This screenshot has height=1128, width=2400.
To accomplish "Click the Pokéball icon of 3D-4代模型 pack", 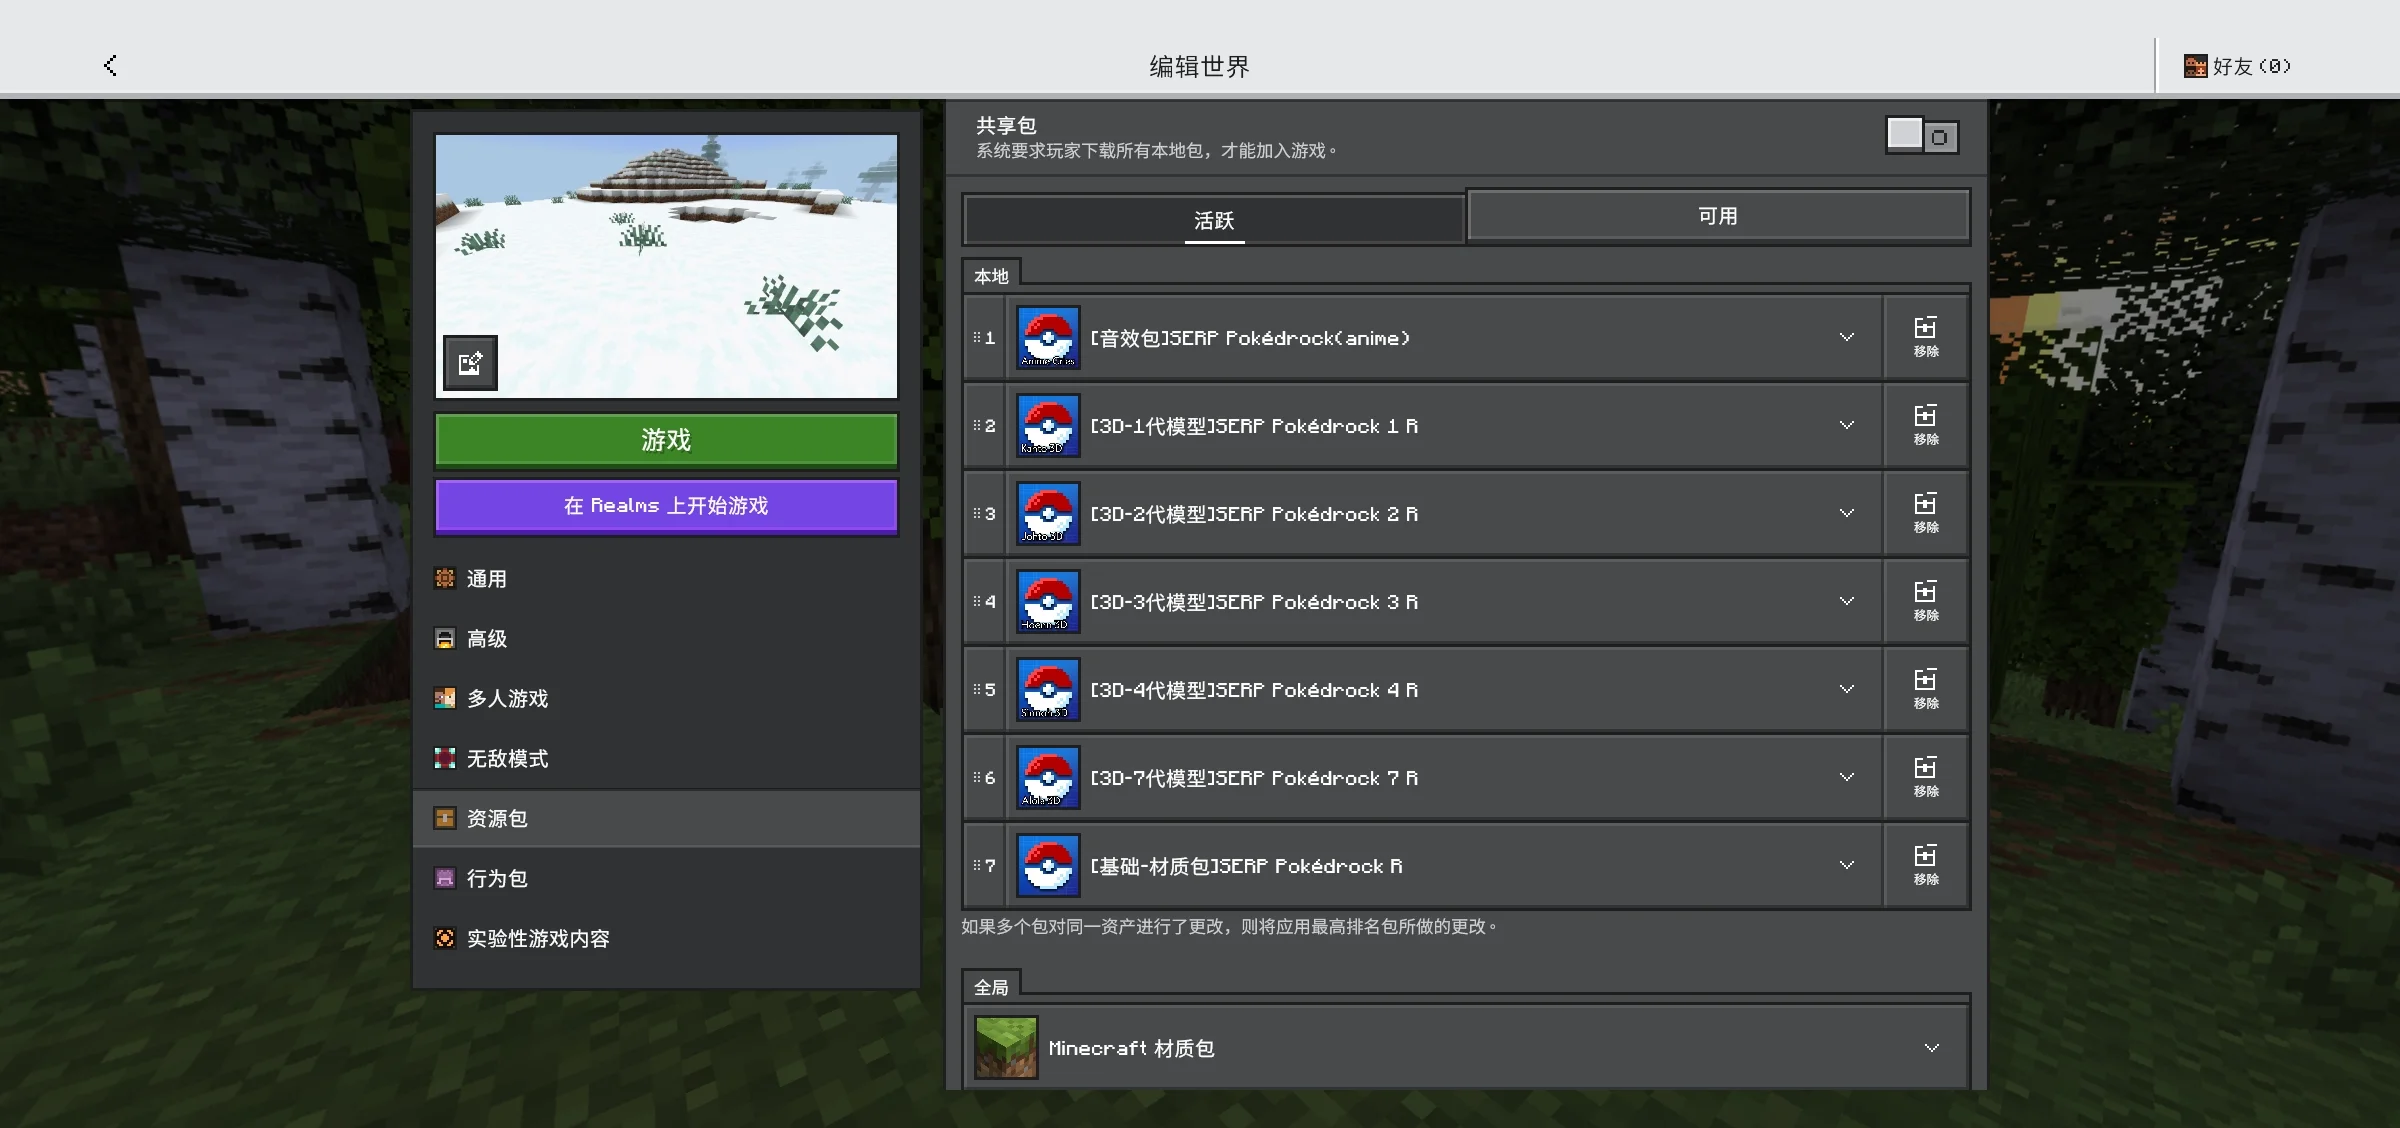I will pos(1048,690).
